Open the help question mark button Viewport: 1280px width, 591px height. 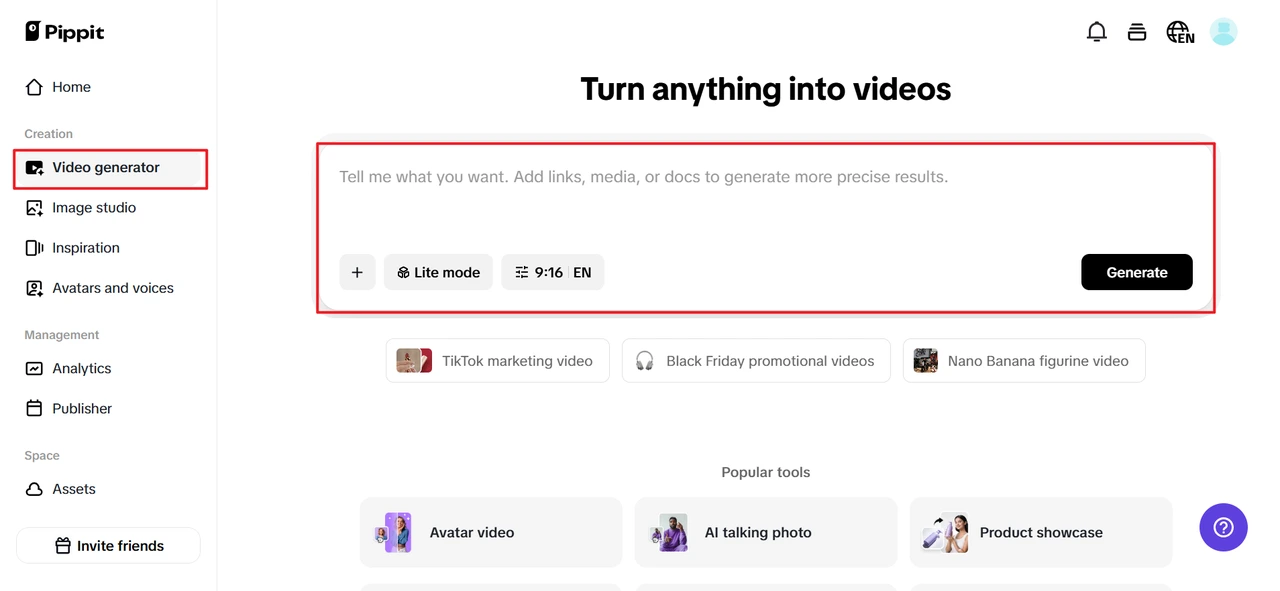point(1223,527)
